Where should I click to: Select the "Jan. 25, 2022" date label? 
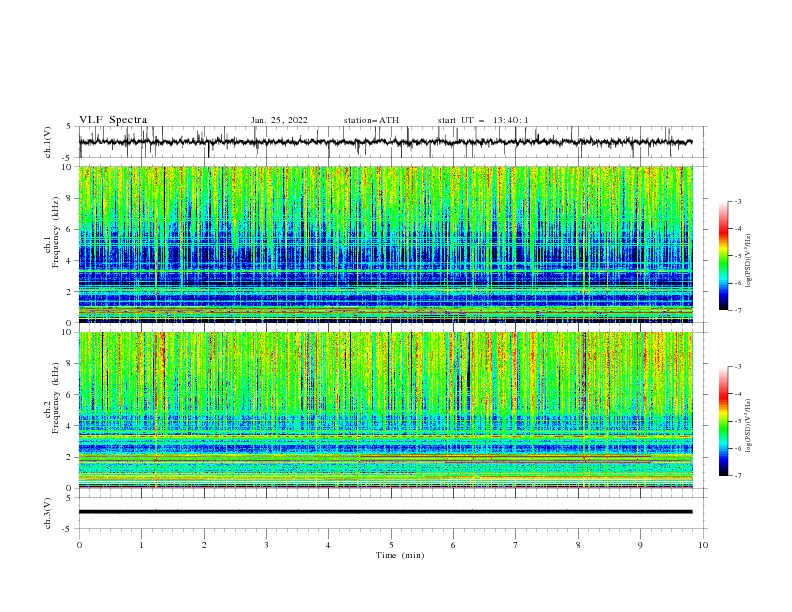[x=279, y=120]
